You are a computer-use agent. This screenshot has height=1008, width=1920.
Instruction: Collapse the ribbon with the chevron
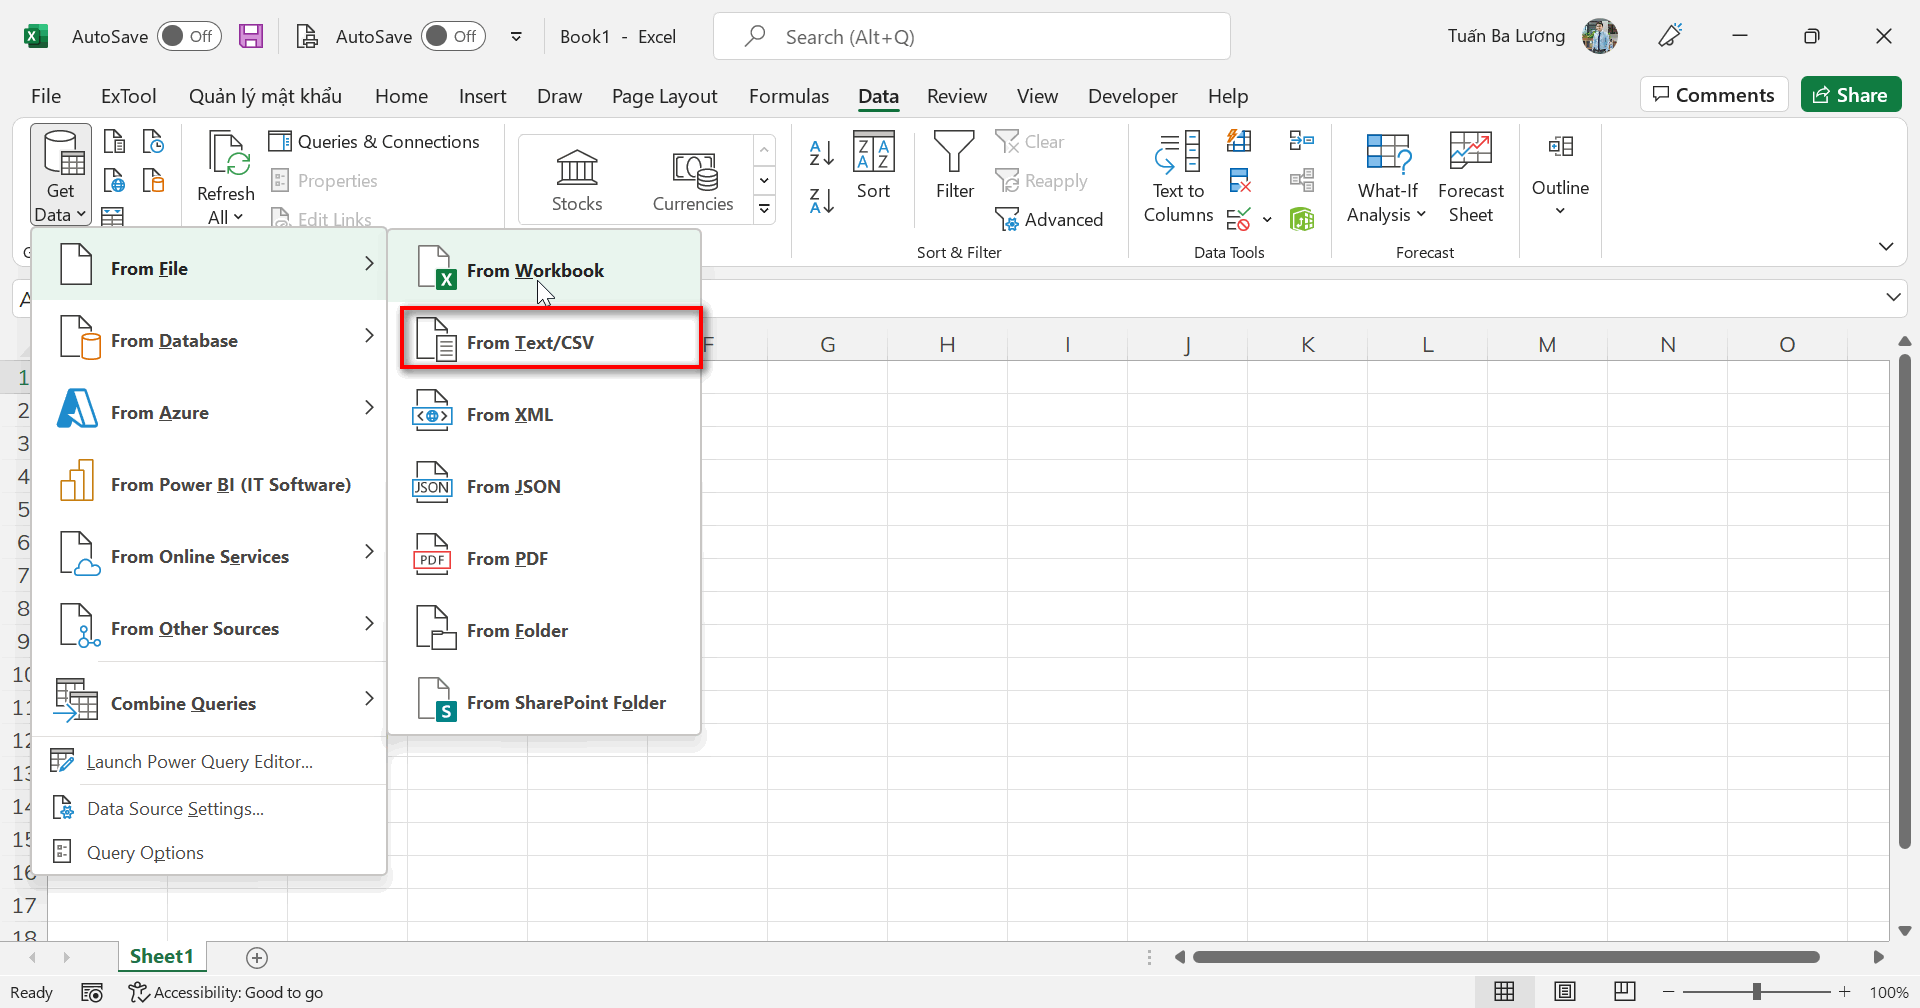coord(1886,246)
